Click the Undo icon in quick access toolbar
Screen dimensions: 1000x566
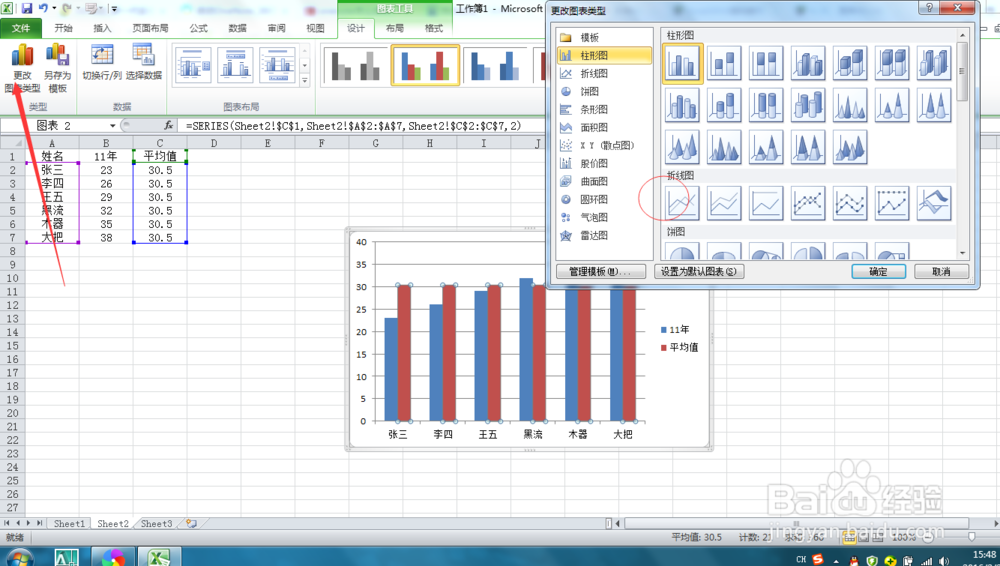coord(43,8)
